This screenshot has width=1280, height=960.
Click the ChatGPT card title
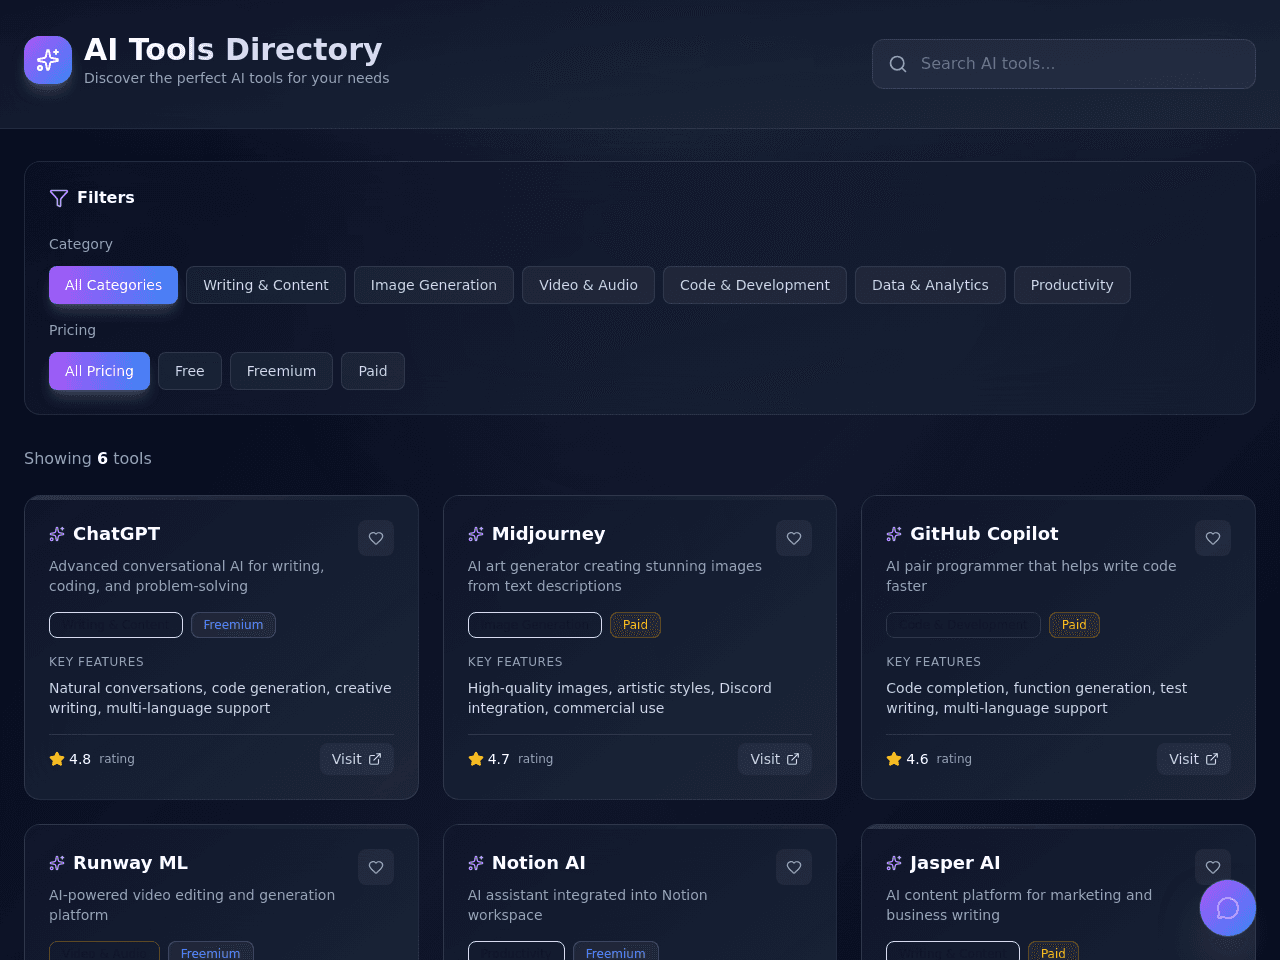point(116,534)
